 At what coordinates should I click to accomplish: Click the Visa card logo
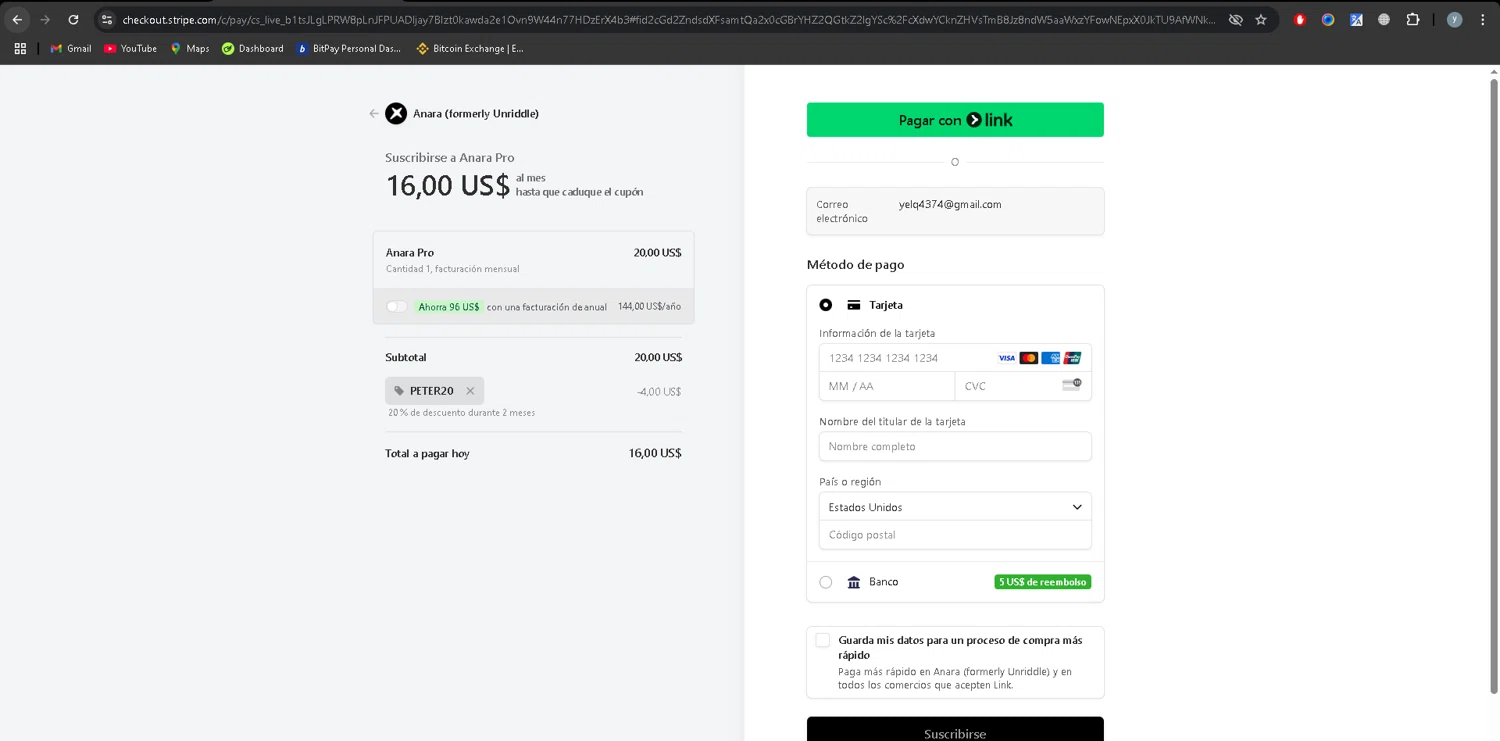(x=1007, y=358)
